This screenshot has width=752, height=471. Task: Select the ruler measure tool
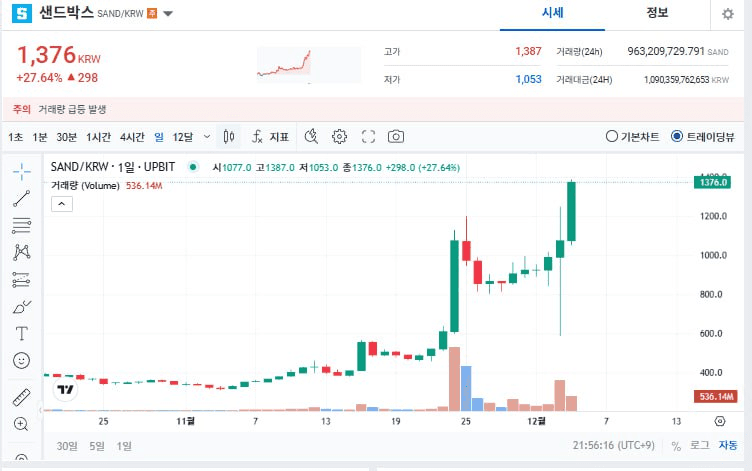(22, 397)
